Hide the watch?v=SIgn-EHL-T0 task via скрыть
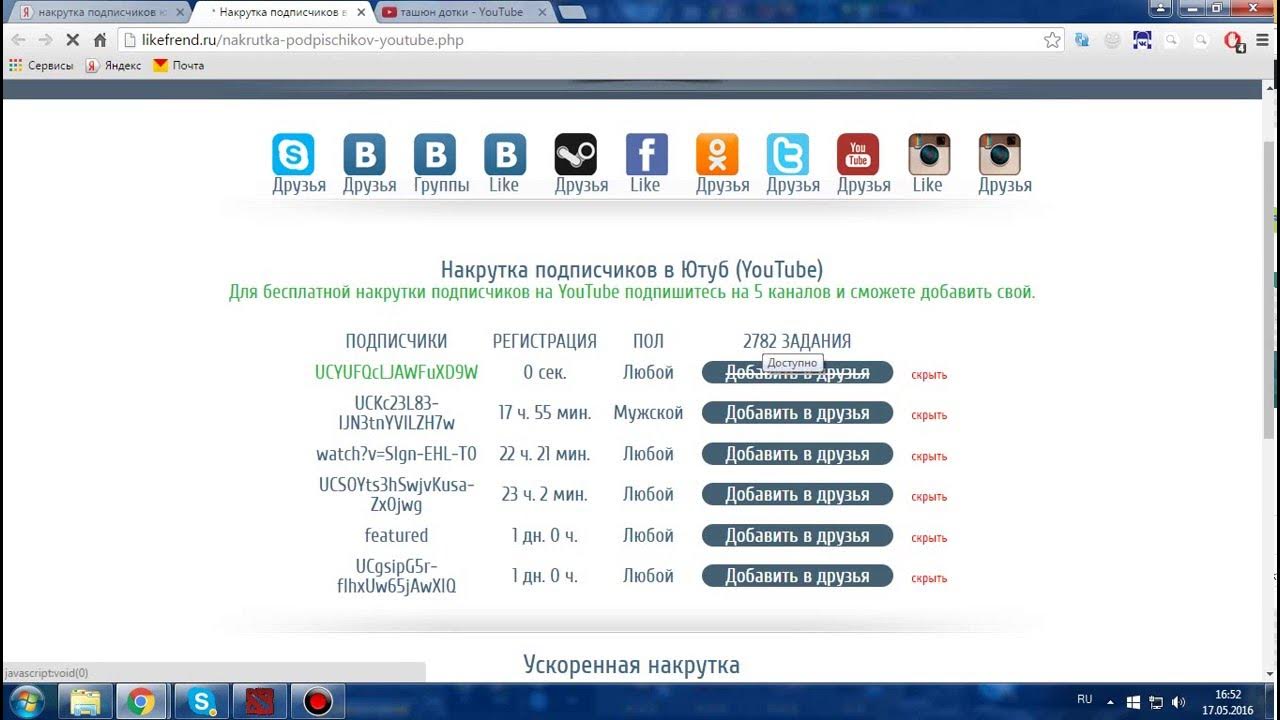The height and width of the screenshot is (720, 1280). click(x=929, y=456)
